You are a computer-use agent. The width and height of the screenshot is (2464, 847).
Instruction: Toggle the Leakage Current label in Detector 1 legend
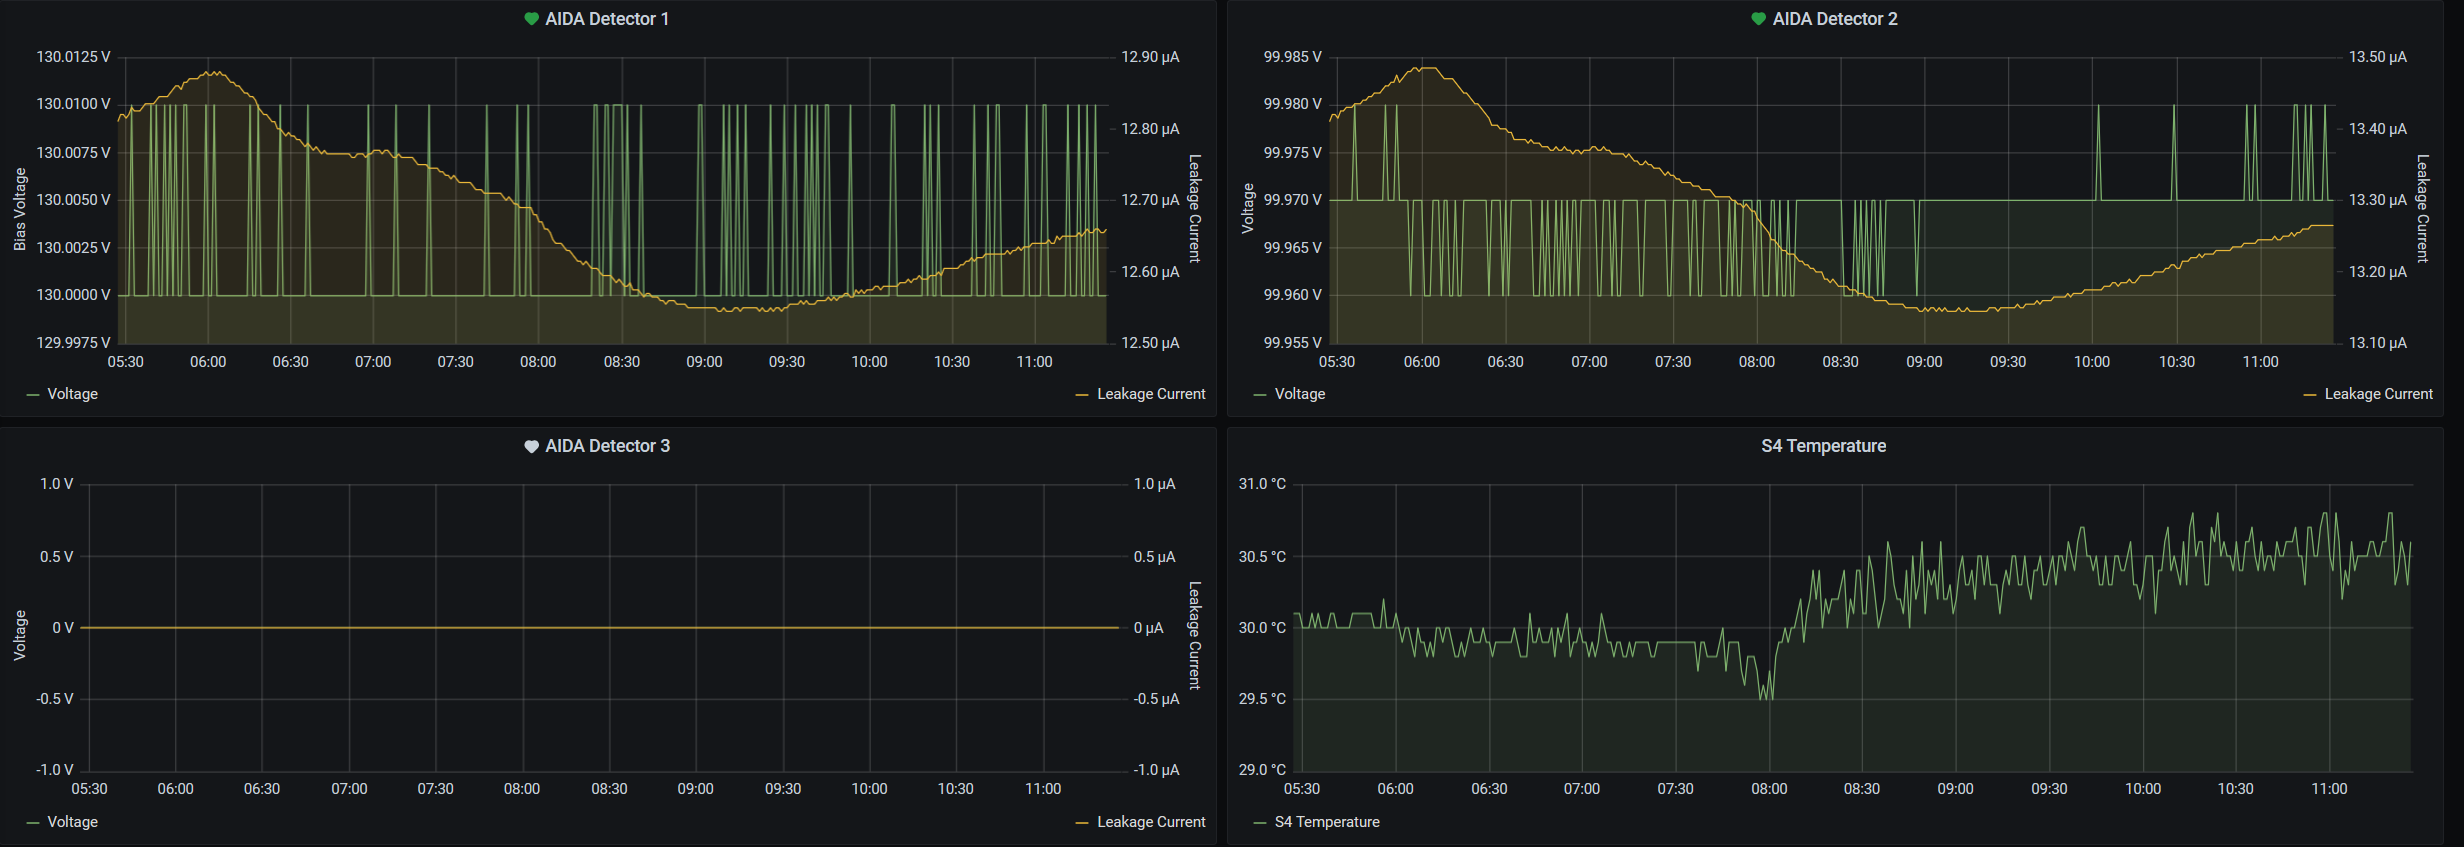[x=1151, y=394]
